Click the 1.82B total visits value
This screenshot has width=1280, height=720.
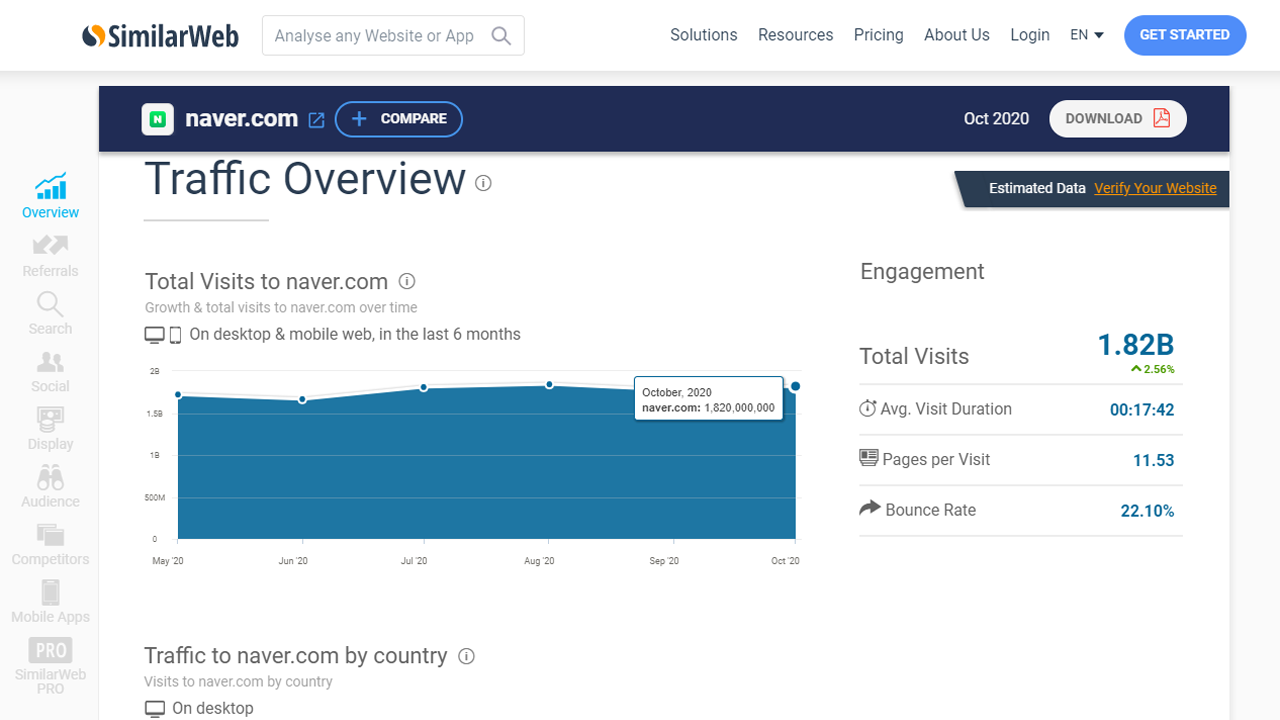[1136, 345]
